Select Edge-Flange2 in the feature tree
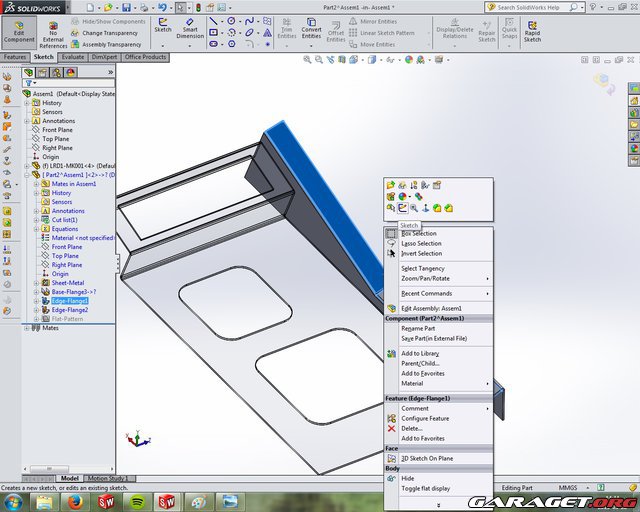Viewport: 640px width, 512px height. tap(69, 310)
